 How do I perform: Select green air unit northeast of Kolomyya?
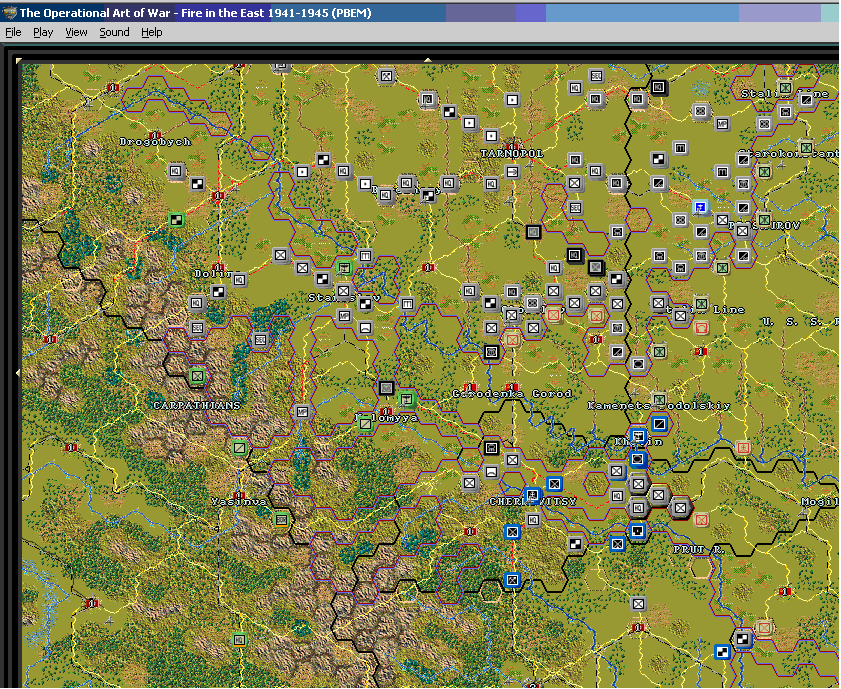[x=407, y=399]
